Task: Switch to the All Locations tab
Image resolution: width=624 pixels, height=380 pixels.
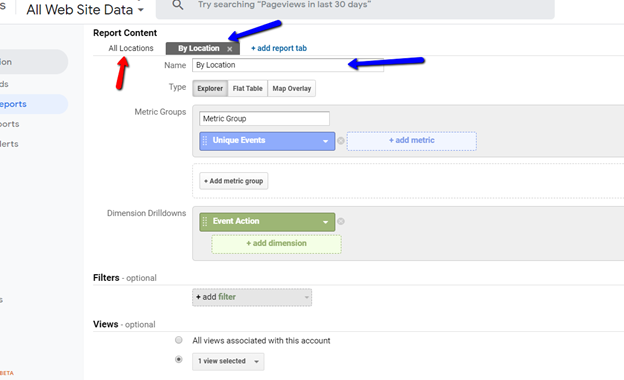Action: [x=131, y=48]
